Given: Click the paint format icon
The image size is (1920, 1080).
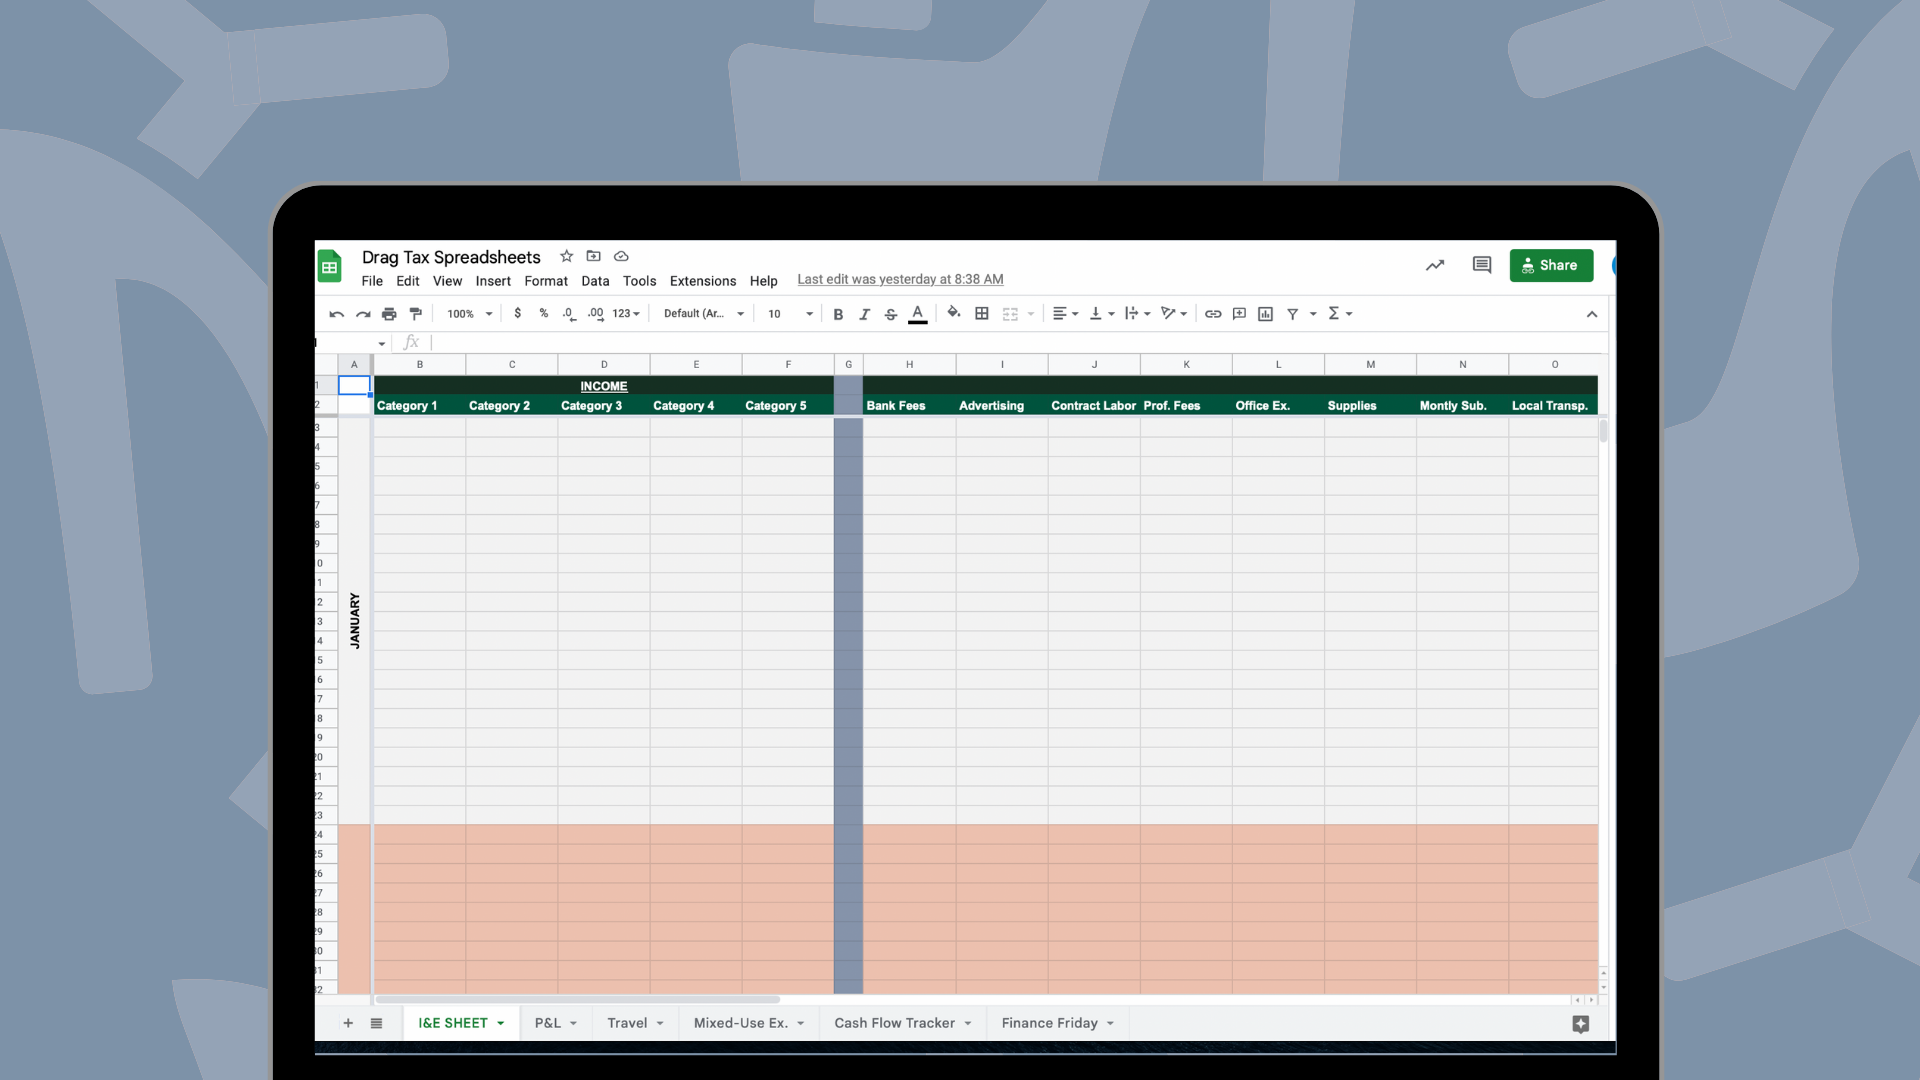Looking at the screenshot, I should (415, 314).
